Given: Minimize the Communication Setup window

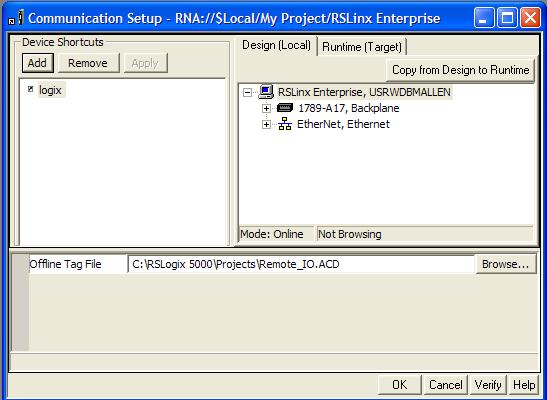Looking at the screenshot, I should 484,18.
